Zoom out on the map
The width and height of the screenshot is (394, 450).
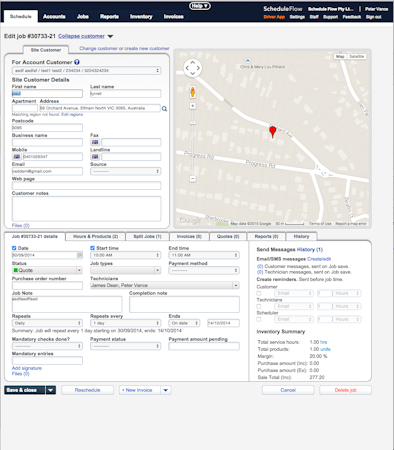pyautogui.click(x=193, y=179)
